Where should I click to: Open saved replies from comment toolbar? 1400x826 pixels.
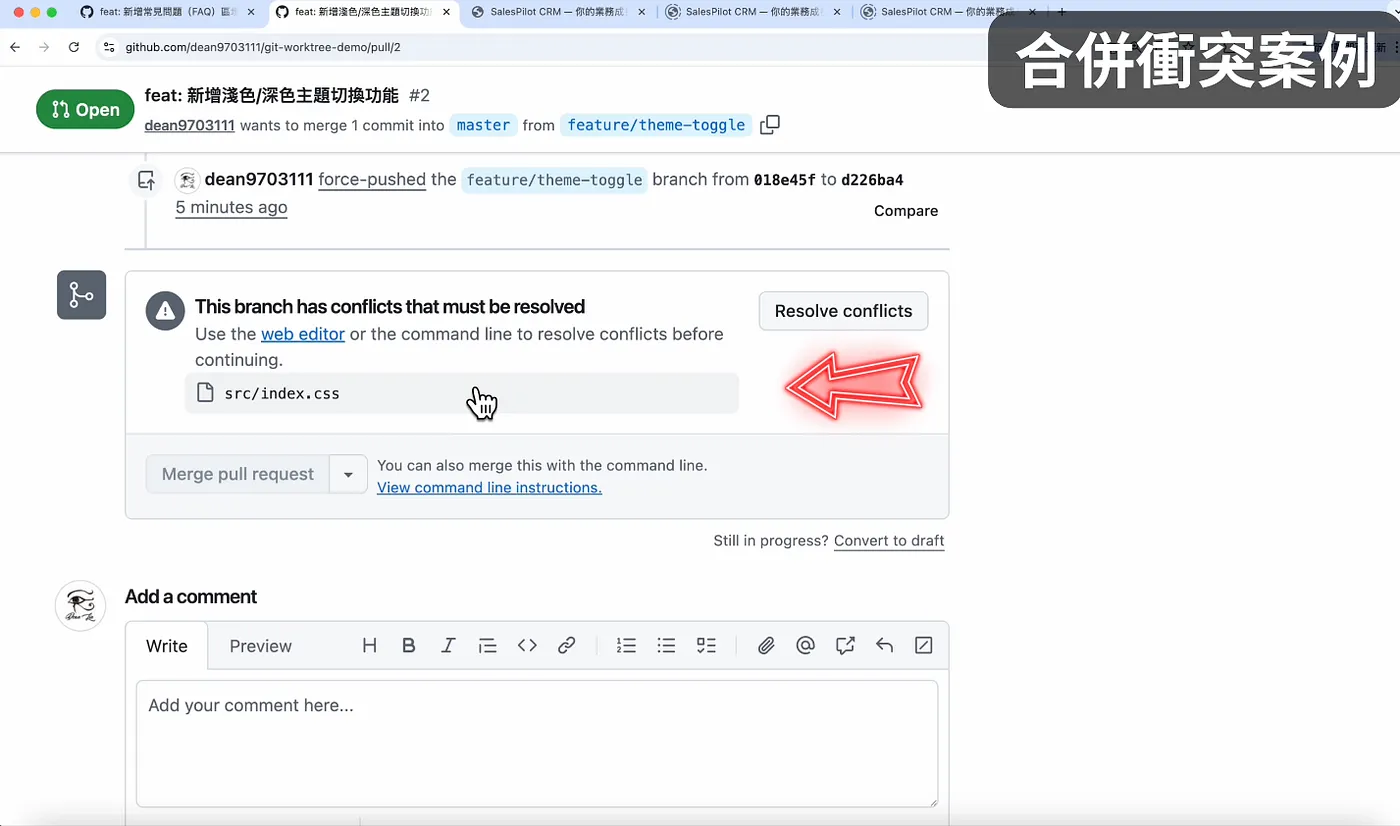(x=884, y=646)
